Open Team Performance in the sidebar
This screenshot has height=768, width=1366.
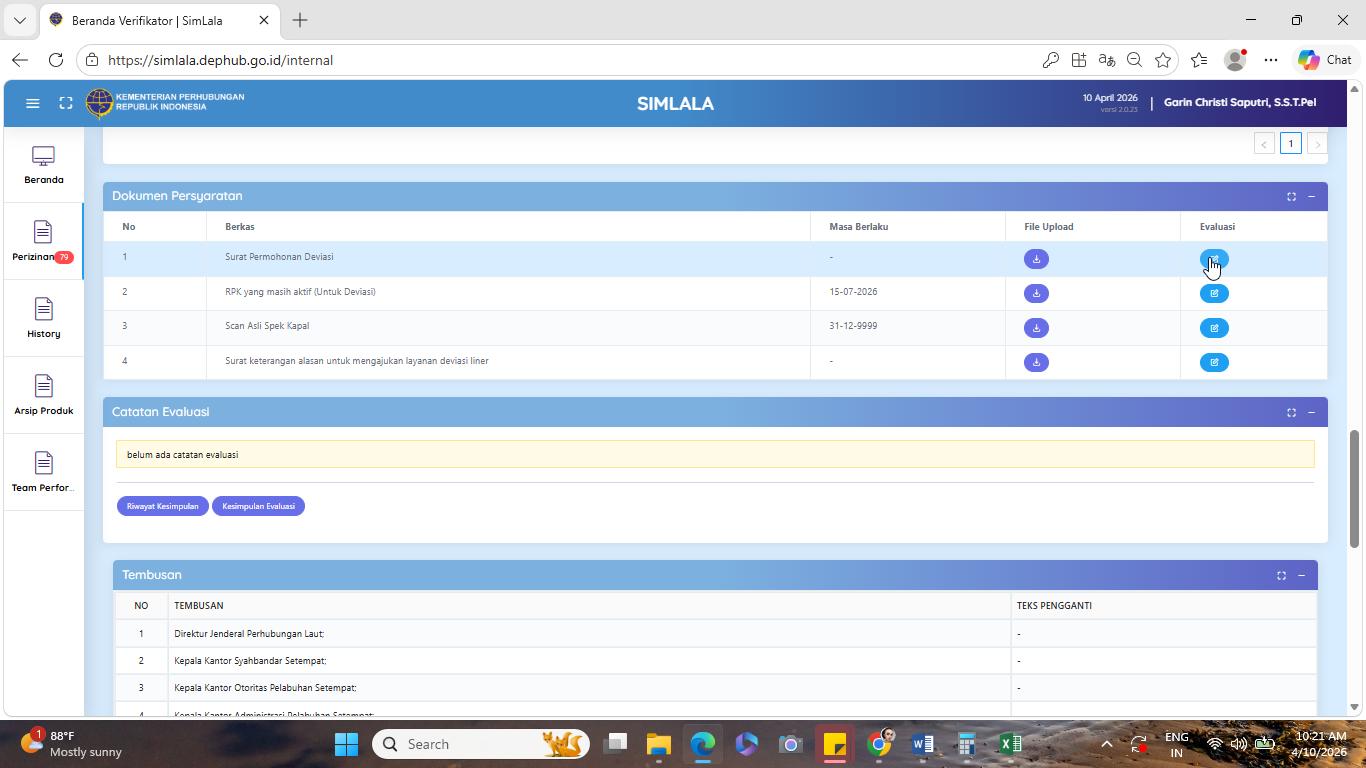click(x=44, y=473)
